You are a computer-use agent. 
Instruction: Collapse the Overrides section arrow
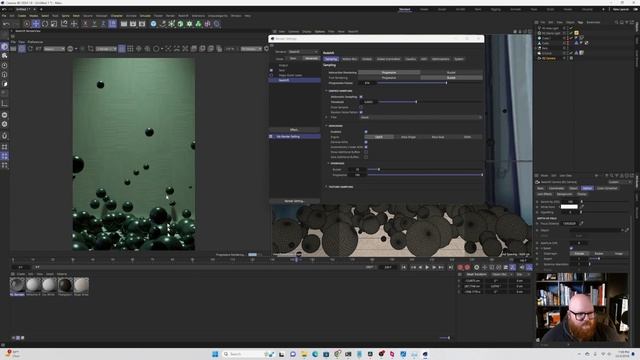point(329,163)
